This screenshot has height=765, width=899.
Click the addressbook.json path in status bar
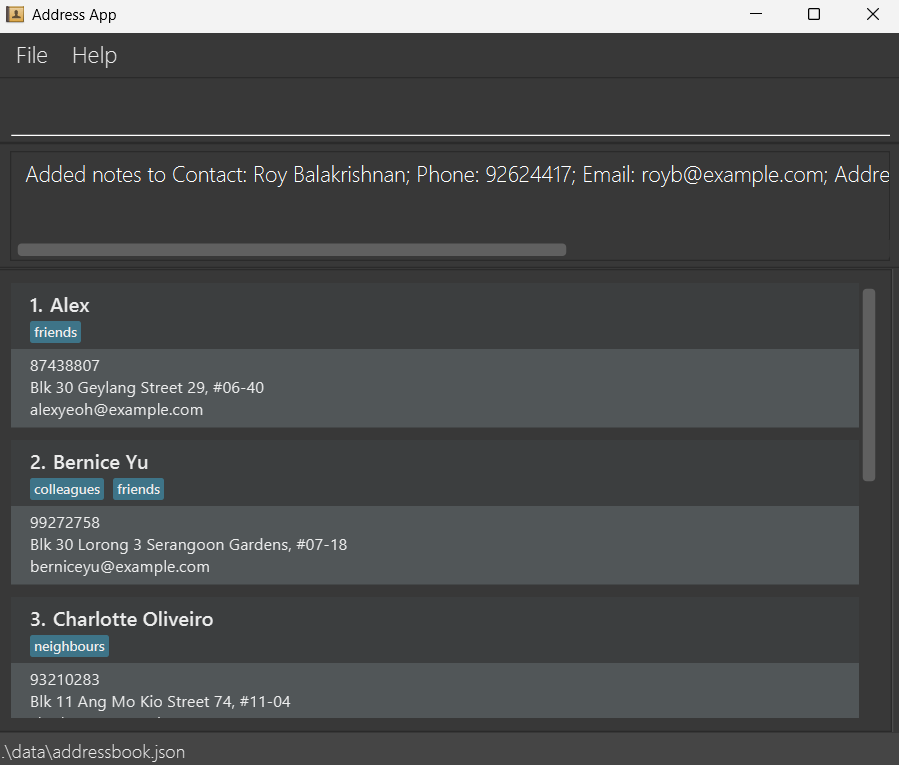[x=93, y=752]
